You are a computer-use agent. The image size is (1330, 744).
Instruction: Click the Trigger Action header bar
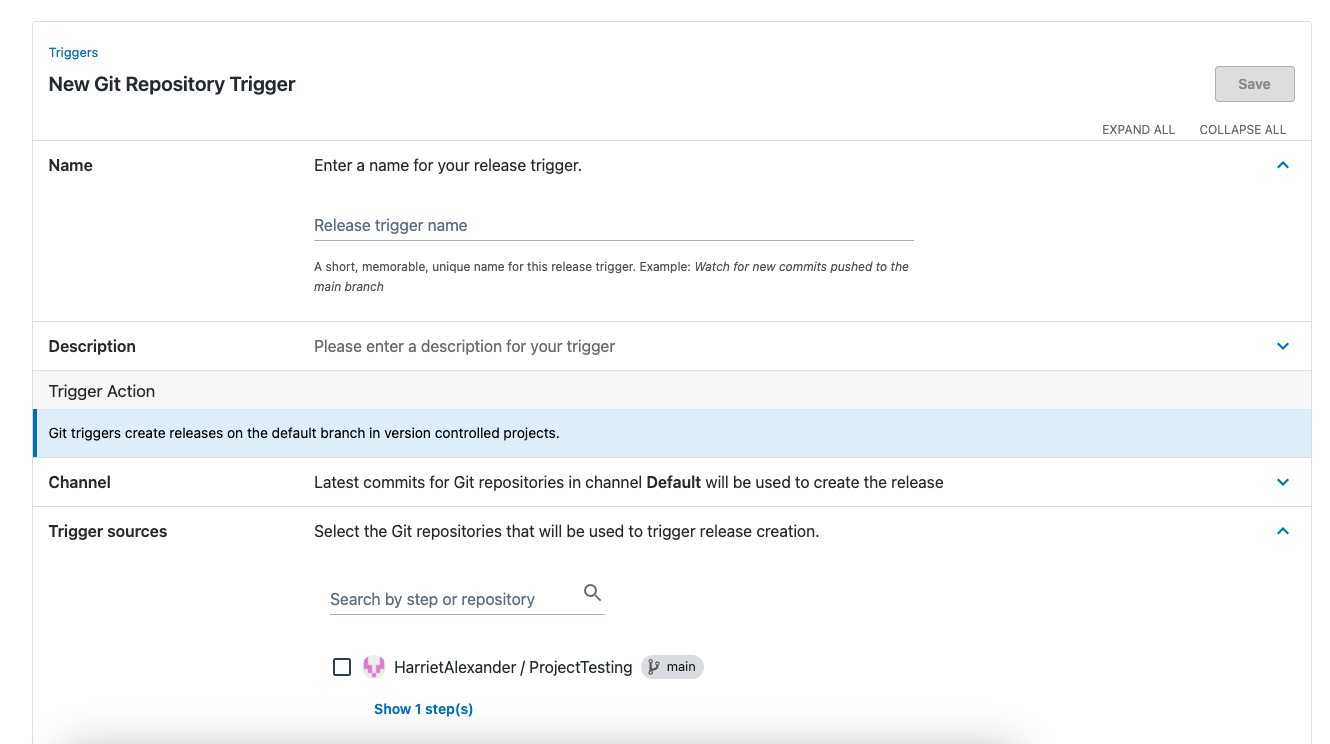tap(101, 391)
